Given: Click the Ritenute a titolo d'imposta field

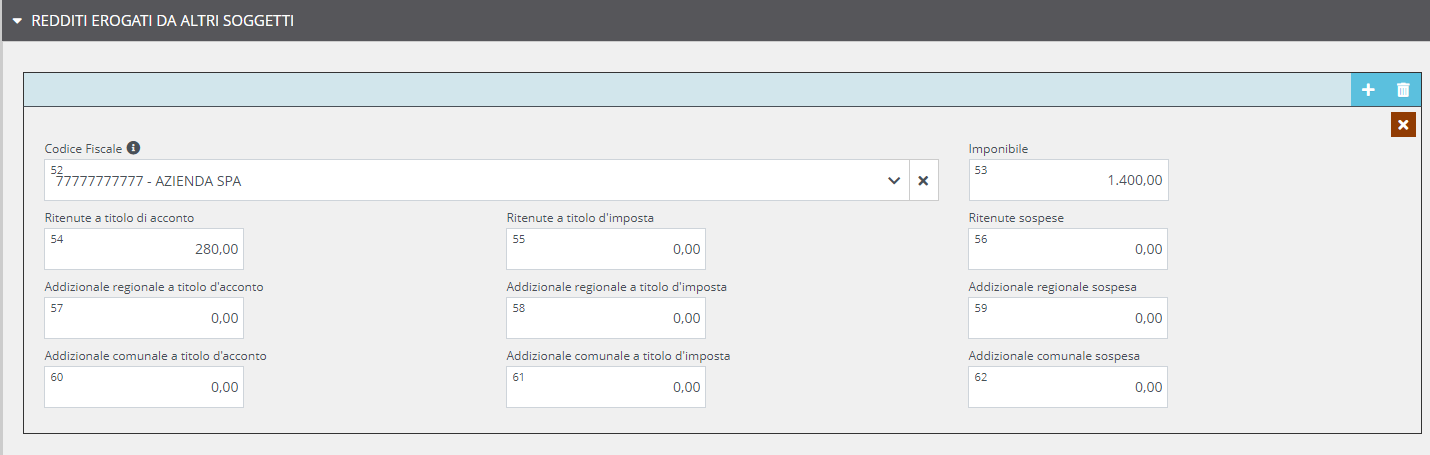Looking at the screenshot, I should point(606,250).
